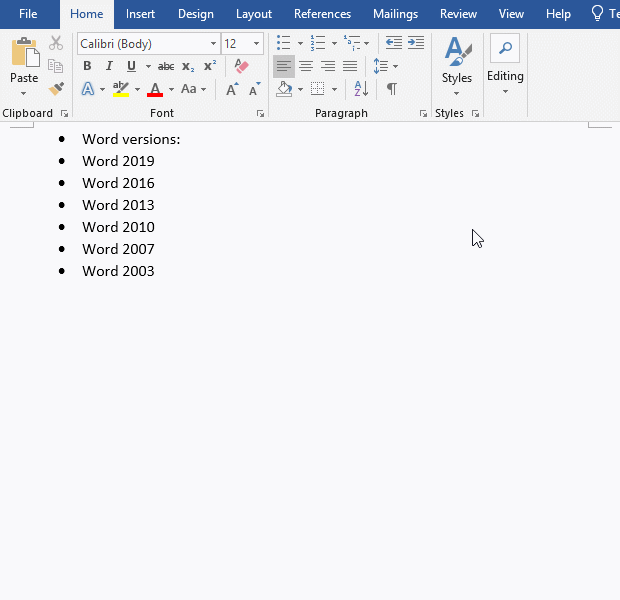
Task: Click the Copy icon in Clipboard
Action: click(55, 66)
